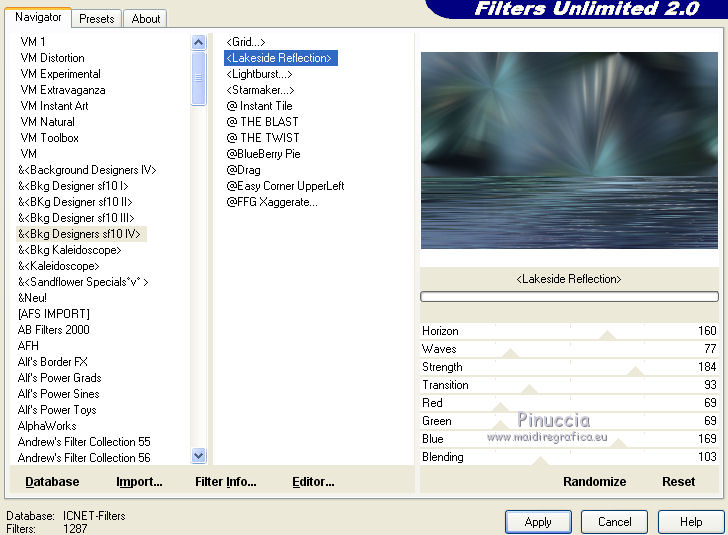Select &<Bkg Designers sf10 IV> category
The width and height of the screenshot is (728, 535).
point(81,234)
